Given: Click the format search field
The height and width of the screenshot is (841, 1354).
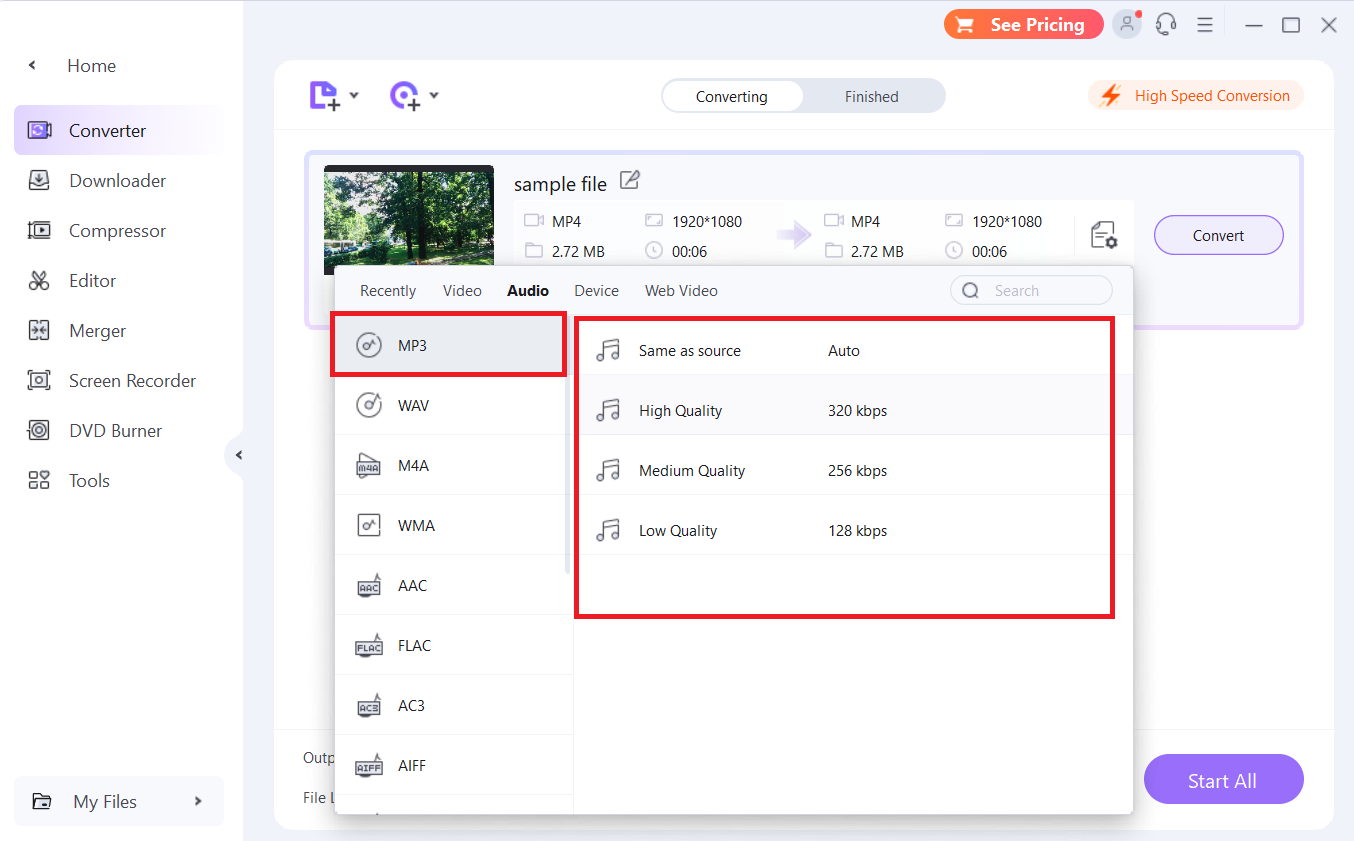Looking at the screenshot, I should coord(1040,290).
